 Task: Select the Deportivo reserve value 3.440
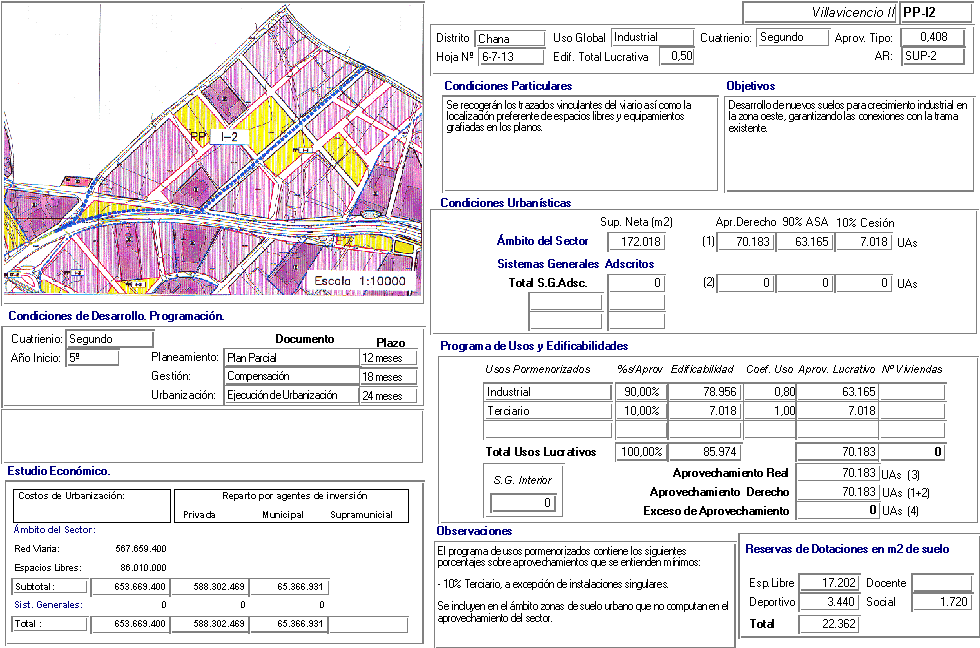pyautogui.click(x=829, y=603)
